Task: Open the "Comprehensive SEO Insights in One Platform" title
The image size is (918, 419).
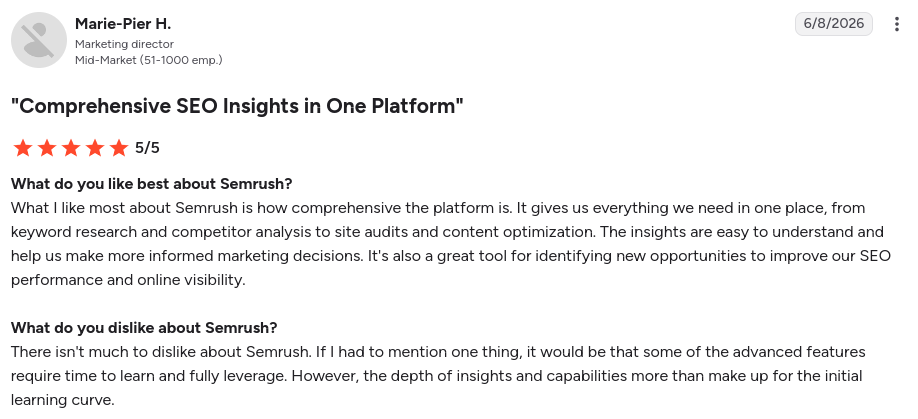Action: coord(237,106)
